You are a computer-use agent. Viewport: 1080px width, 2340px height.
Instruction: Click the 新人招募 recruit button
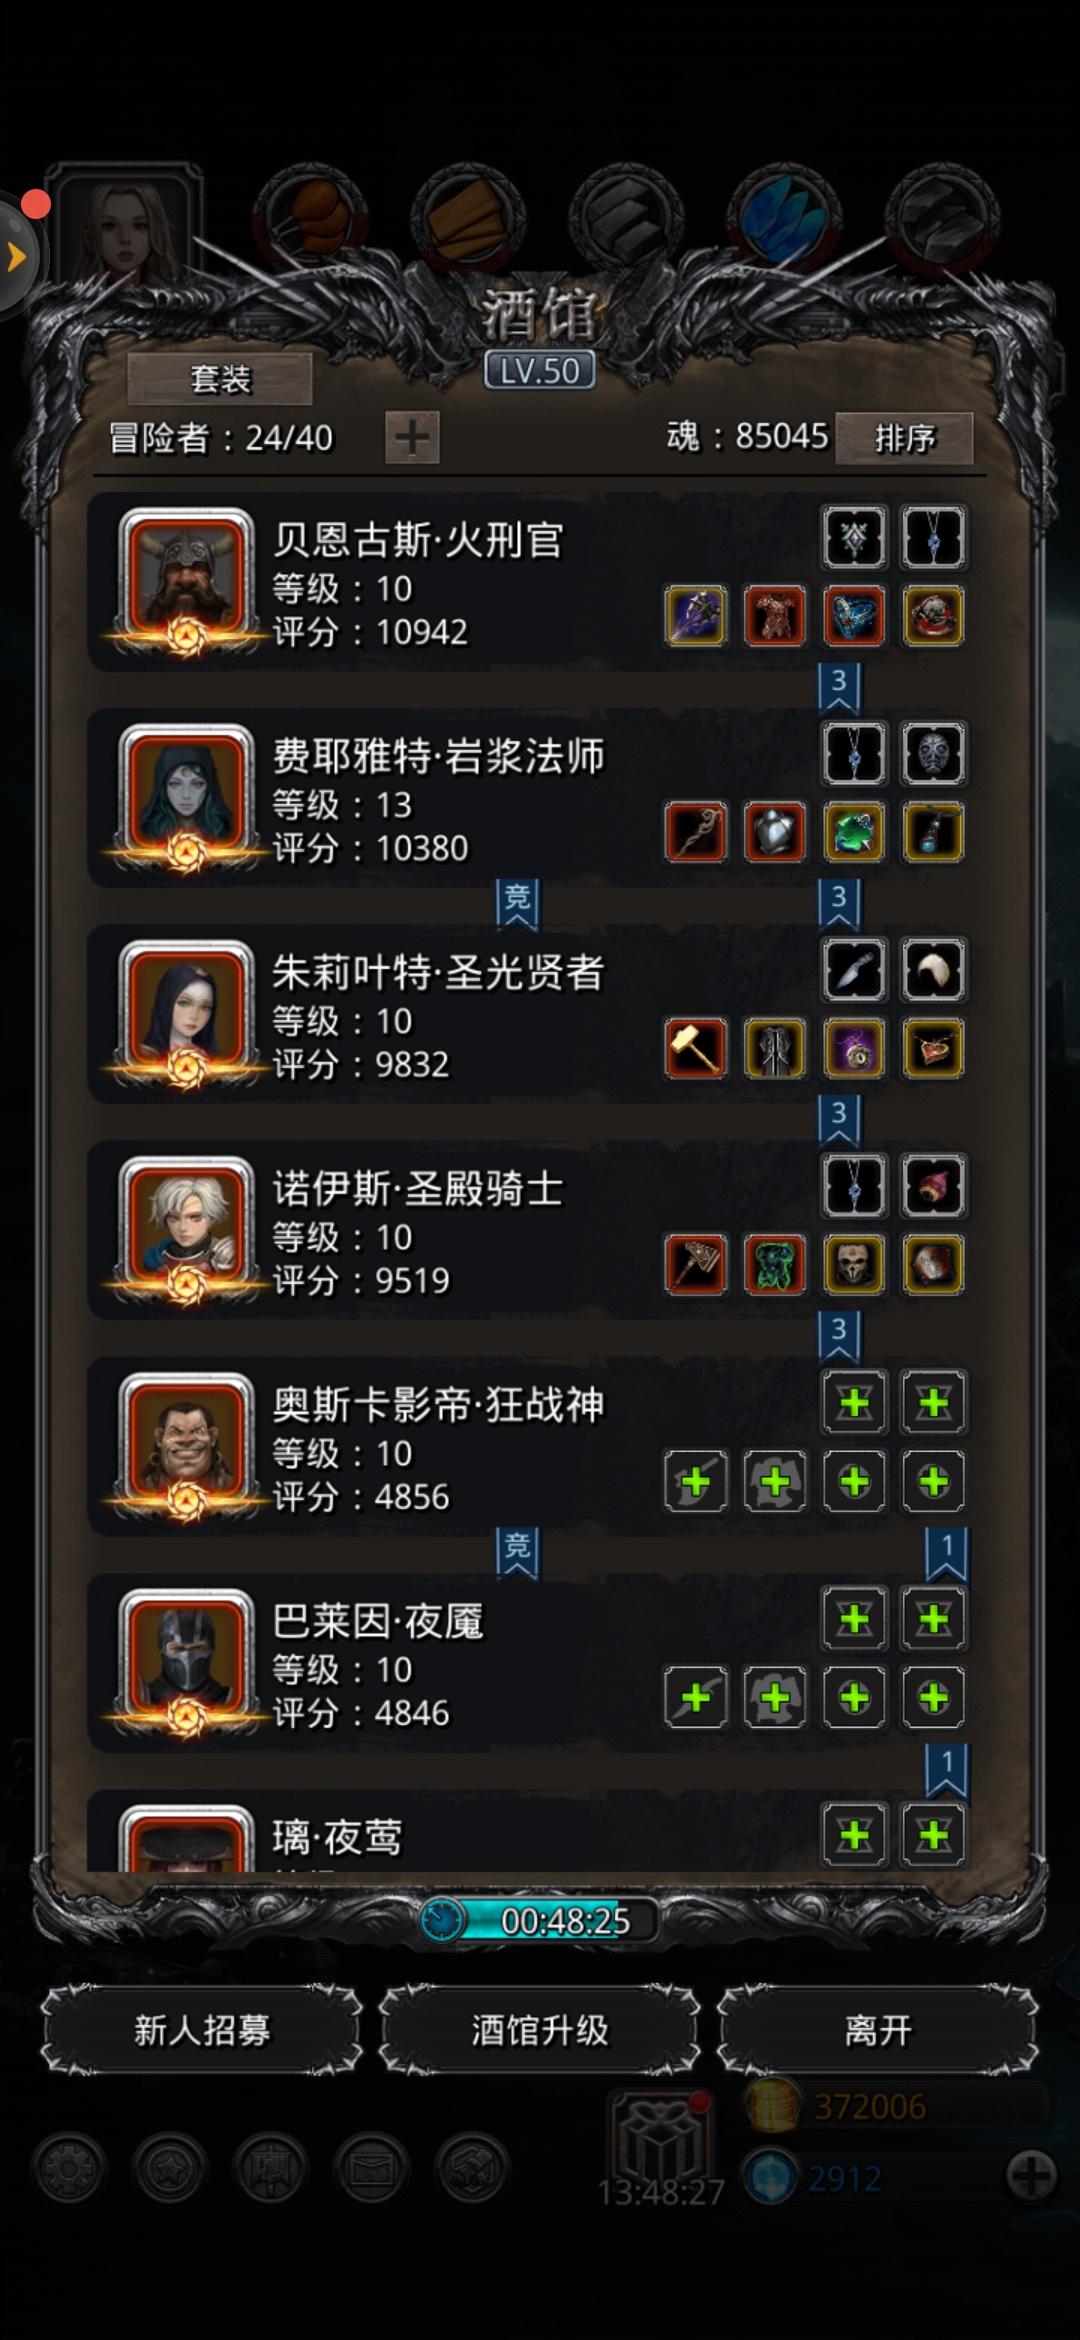tap(201, 2030)
